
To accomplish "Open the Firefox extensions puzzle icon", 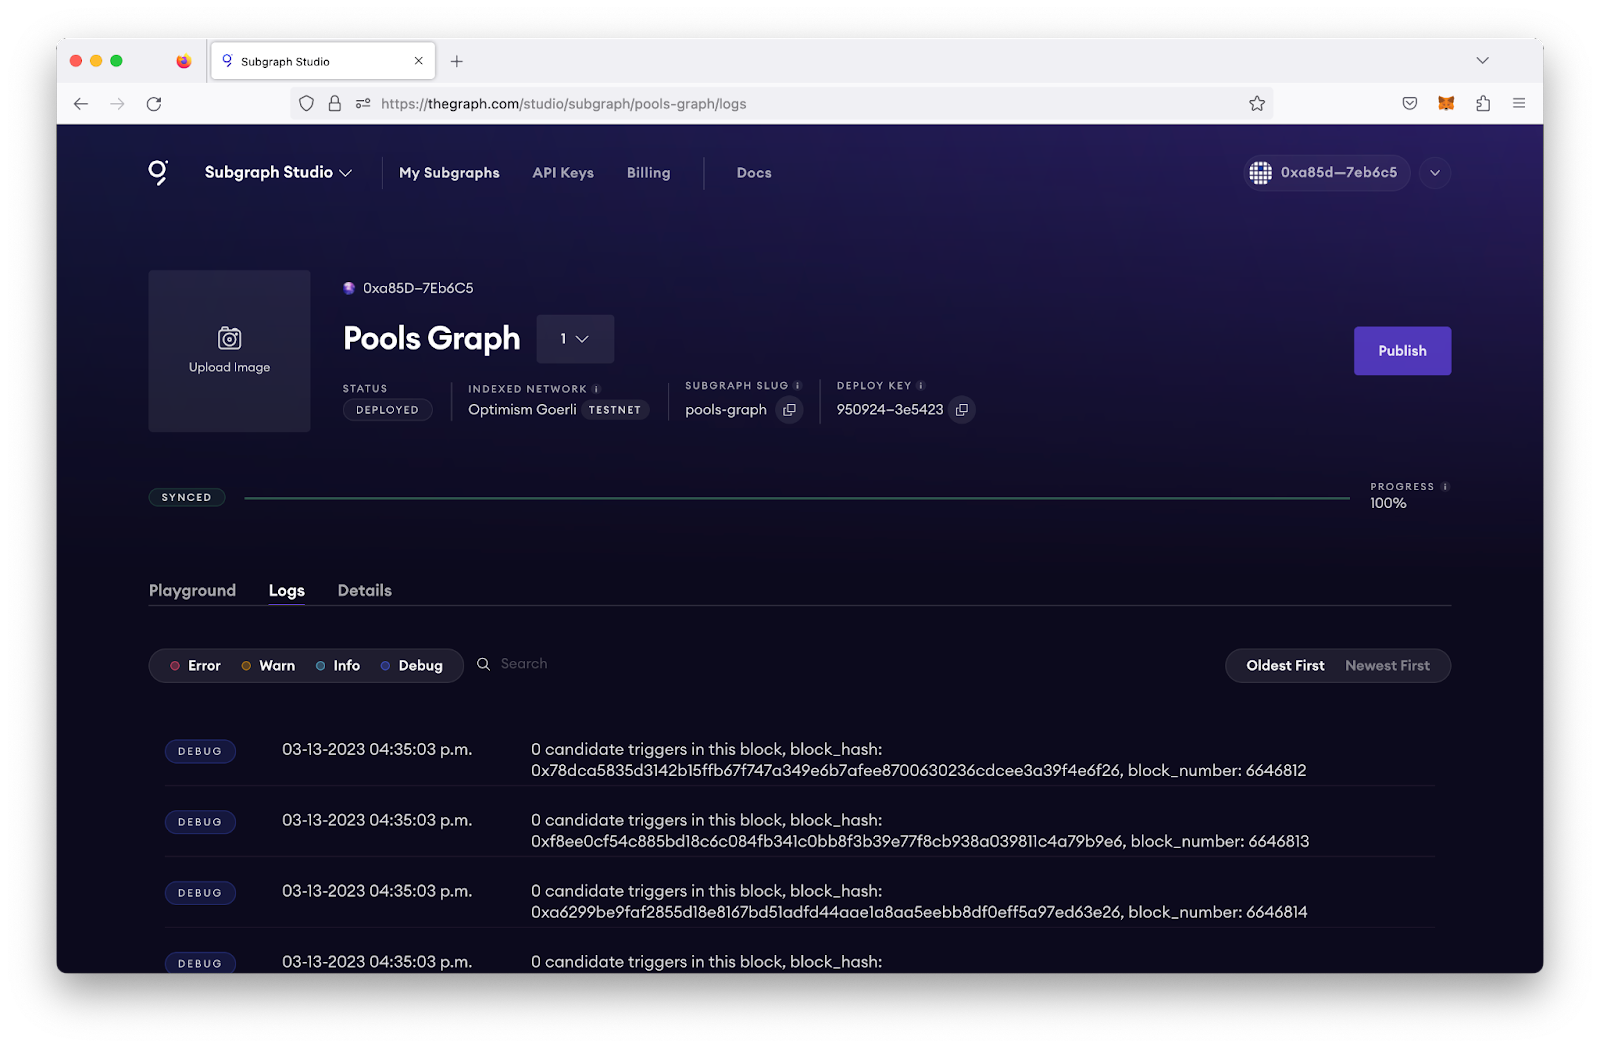I will pos(1483,103).
